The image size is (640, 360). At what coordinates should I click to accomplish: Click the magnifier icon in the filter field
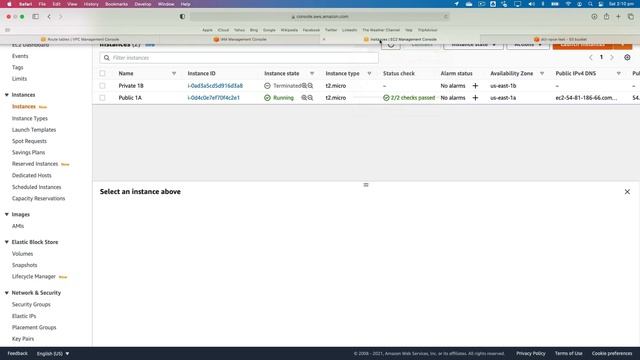(107, 58)
